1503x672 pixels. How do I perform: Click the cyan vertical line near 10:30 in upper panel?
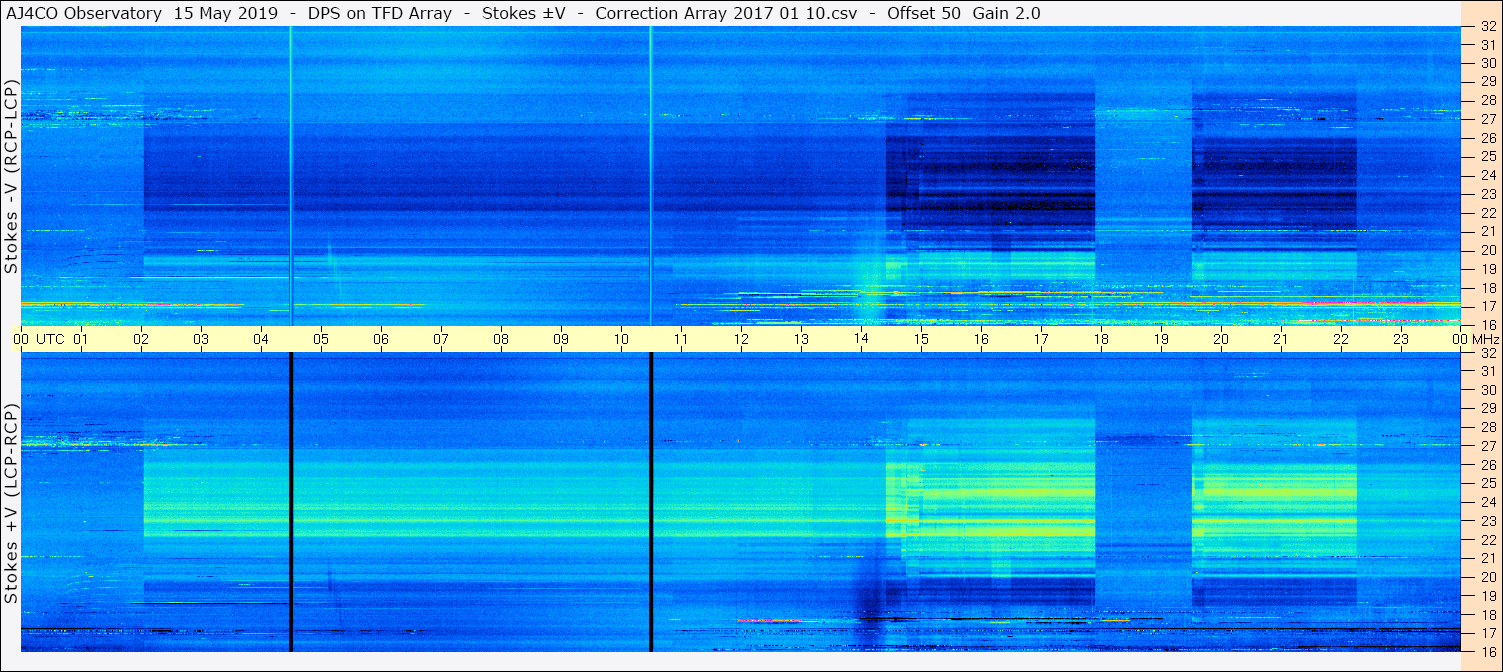click(x=651, y=176)
